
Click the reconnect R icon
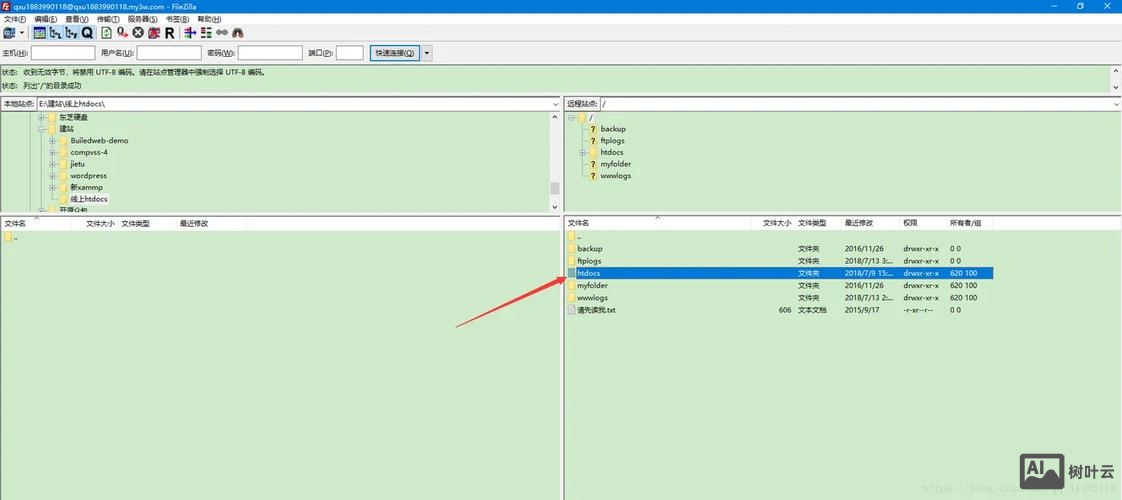(169, 33)
